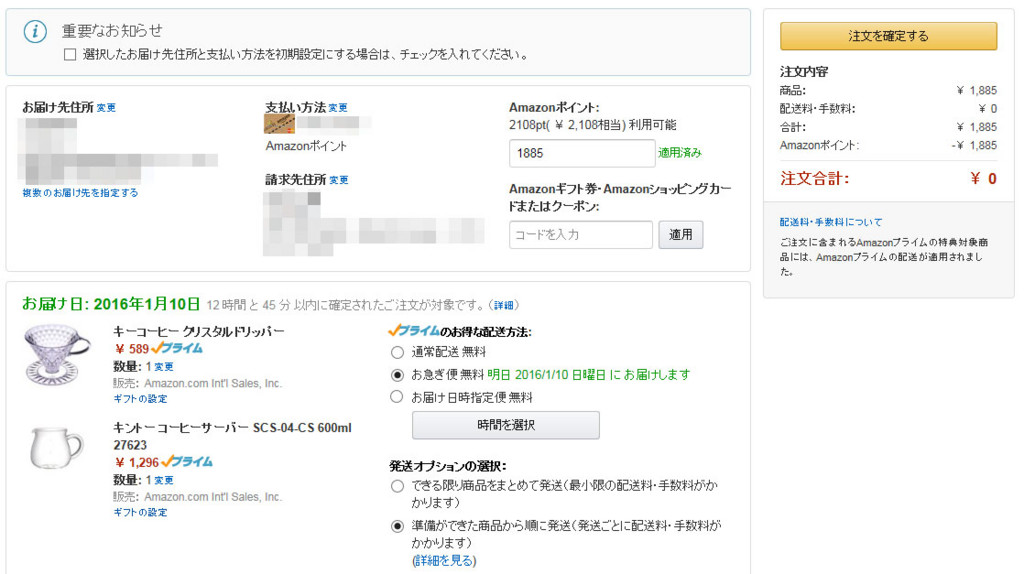Click the Prime logo beside ¥589 price
1024x574 pixels.
(177, 349)
